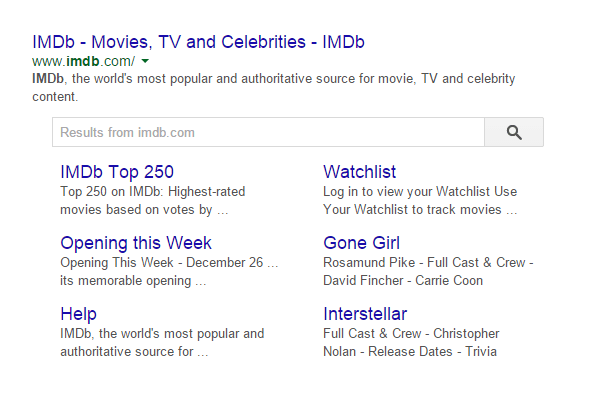Click text 'Nolan - Release Dates - Trivia'
Image resolution: width=600 pixels, height=400 pixels.
pyautogui.click(x=410, y=351)
